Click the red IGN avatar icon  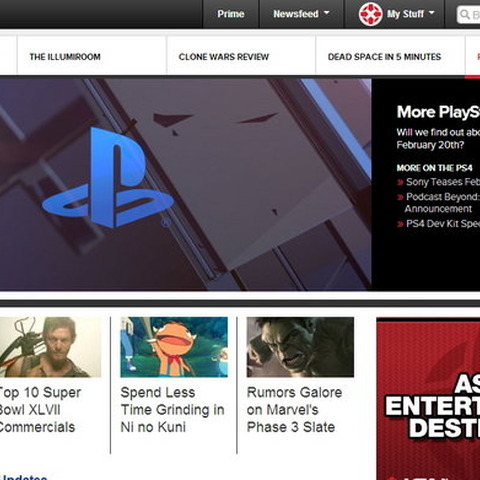tap(370, 14)
